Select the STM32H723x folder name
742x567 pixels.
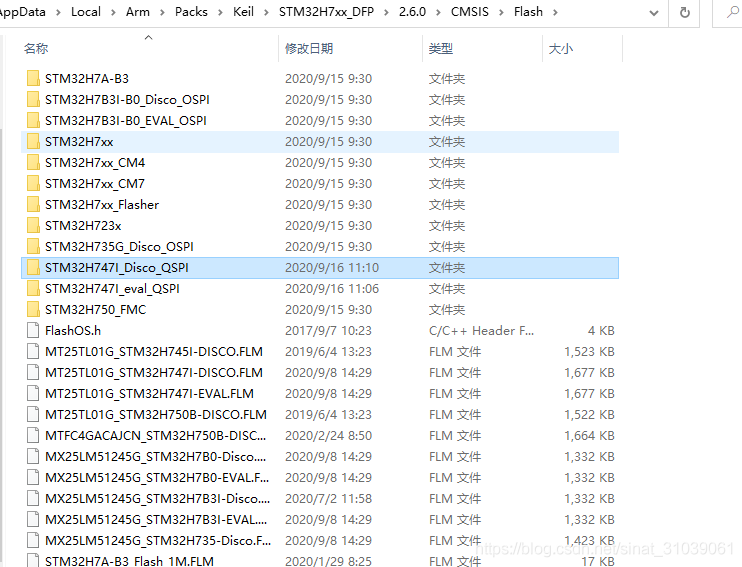click(83, 225)
